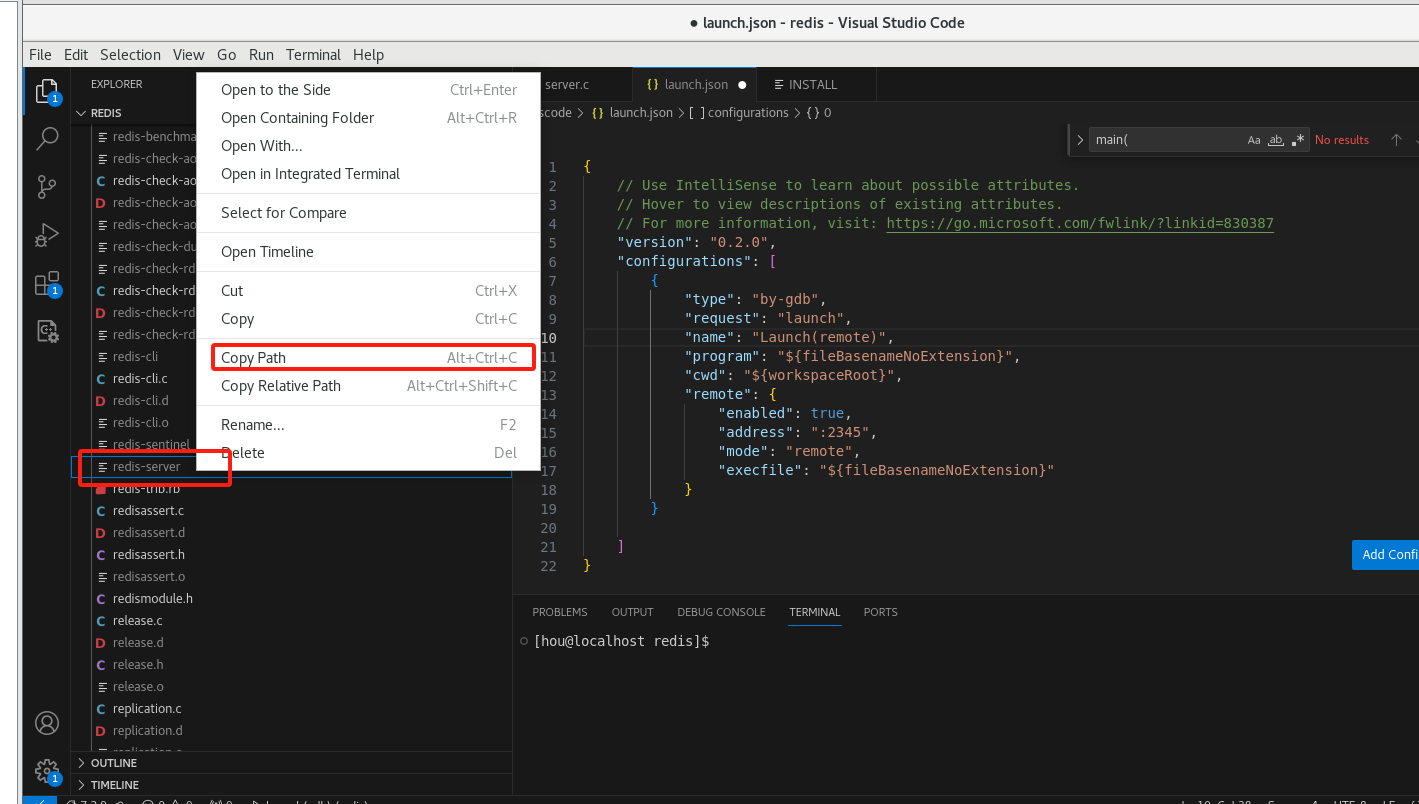Choose Open in Integrated Terminal

click(369, 174)
